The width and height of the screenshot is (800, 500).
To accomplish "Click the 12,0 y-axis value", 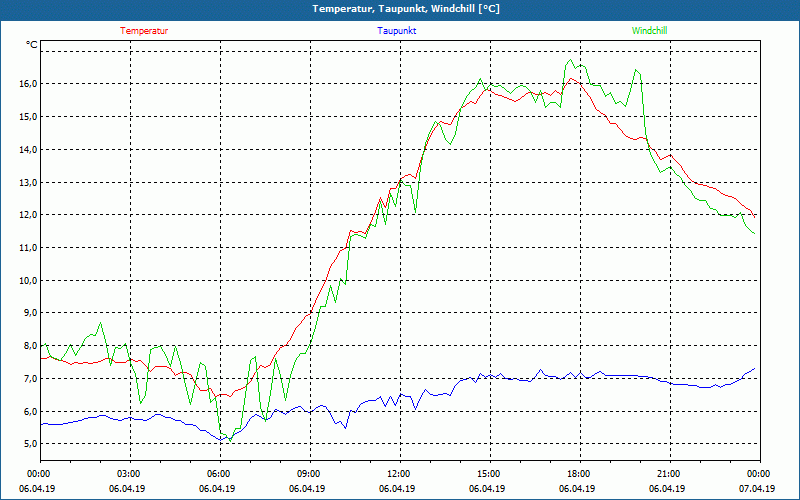I will tap(29, 215).
